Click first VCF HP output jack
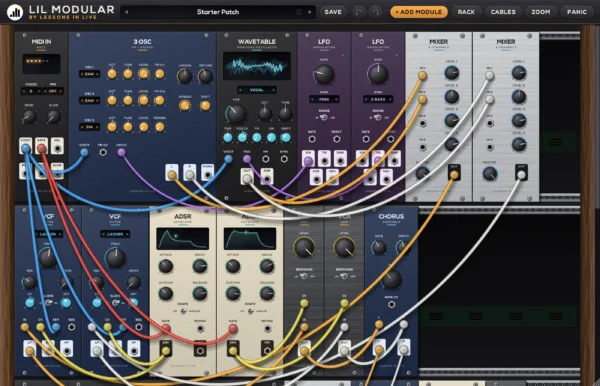Image resolution: width=600 pixels, height=386 pixels. [x=67, y=350]
